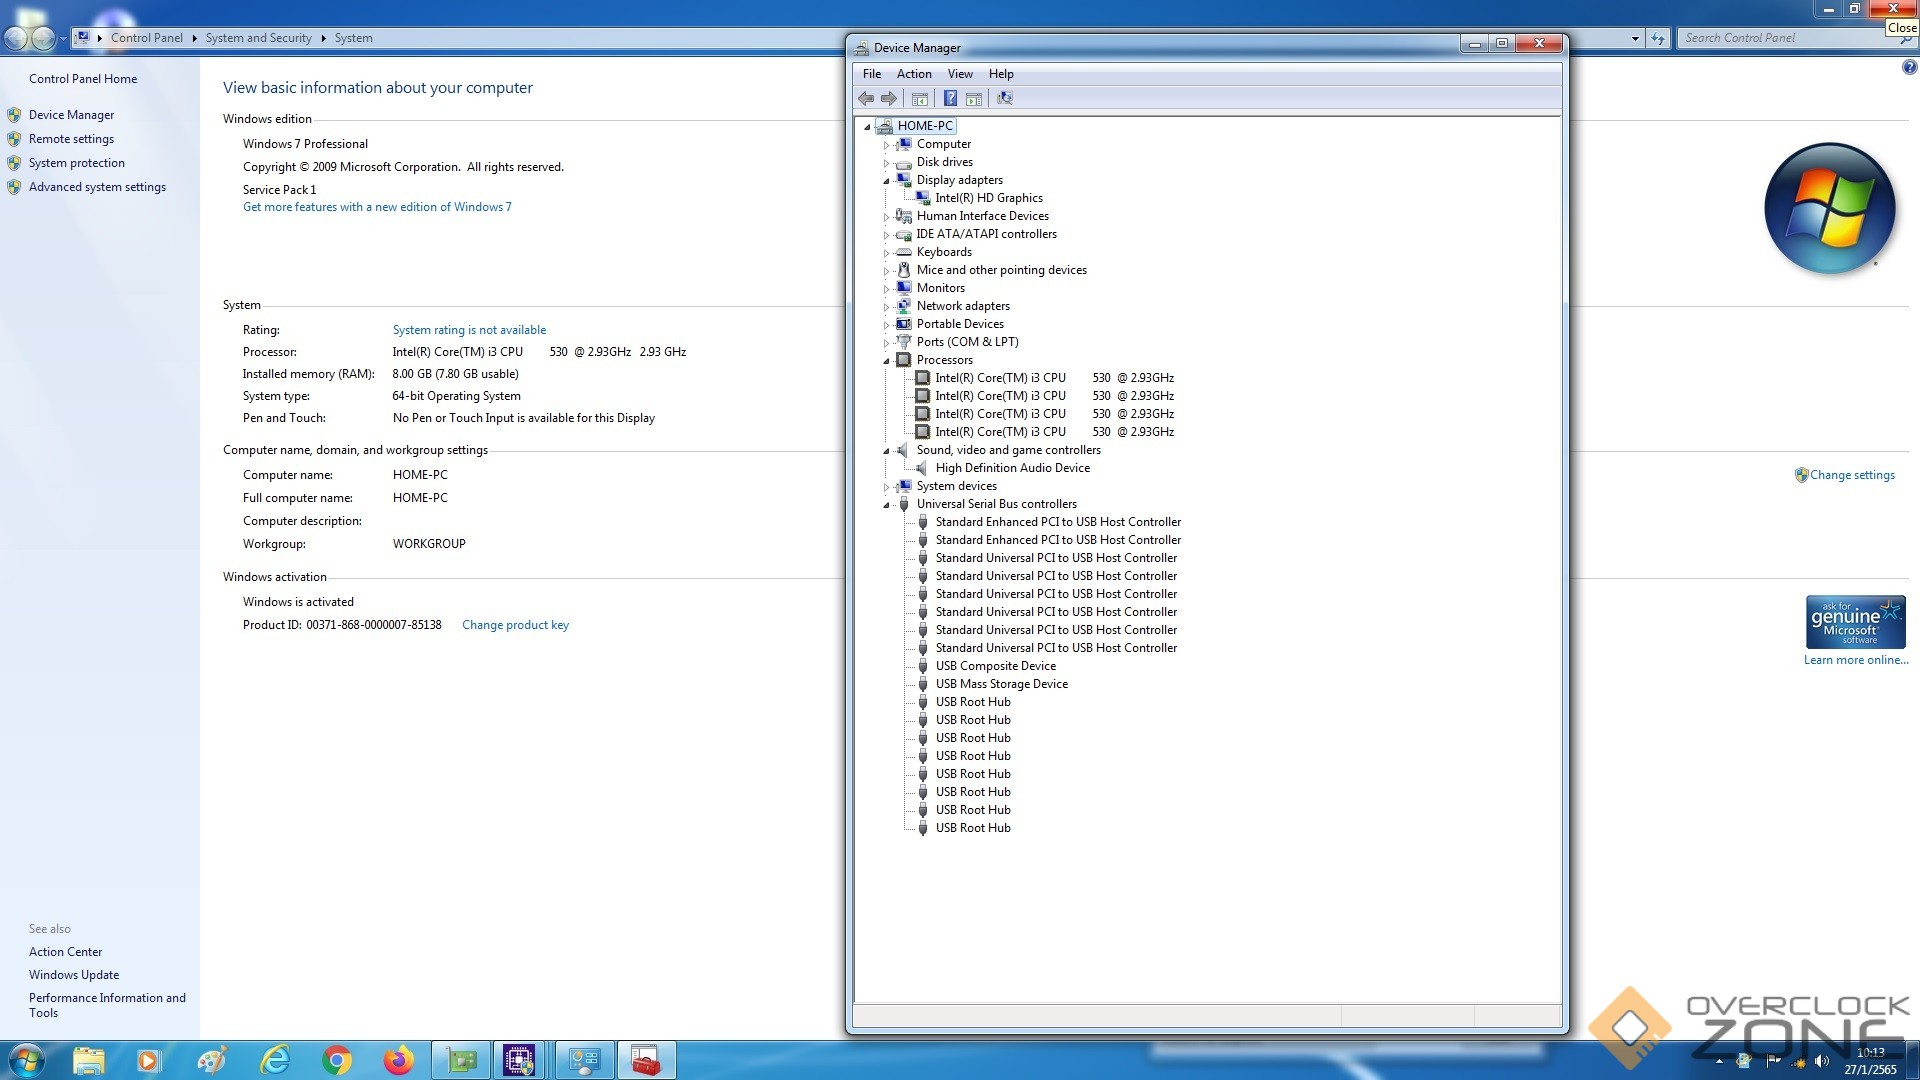Expand the Disk drives category

point(886,163)
